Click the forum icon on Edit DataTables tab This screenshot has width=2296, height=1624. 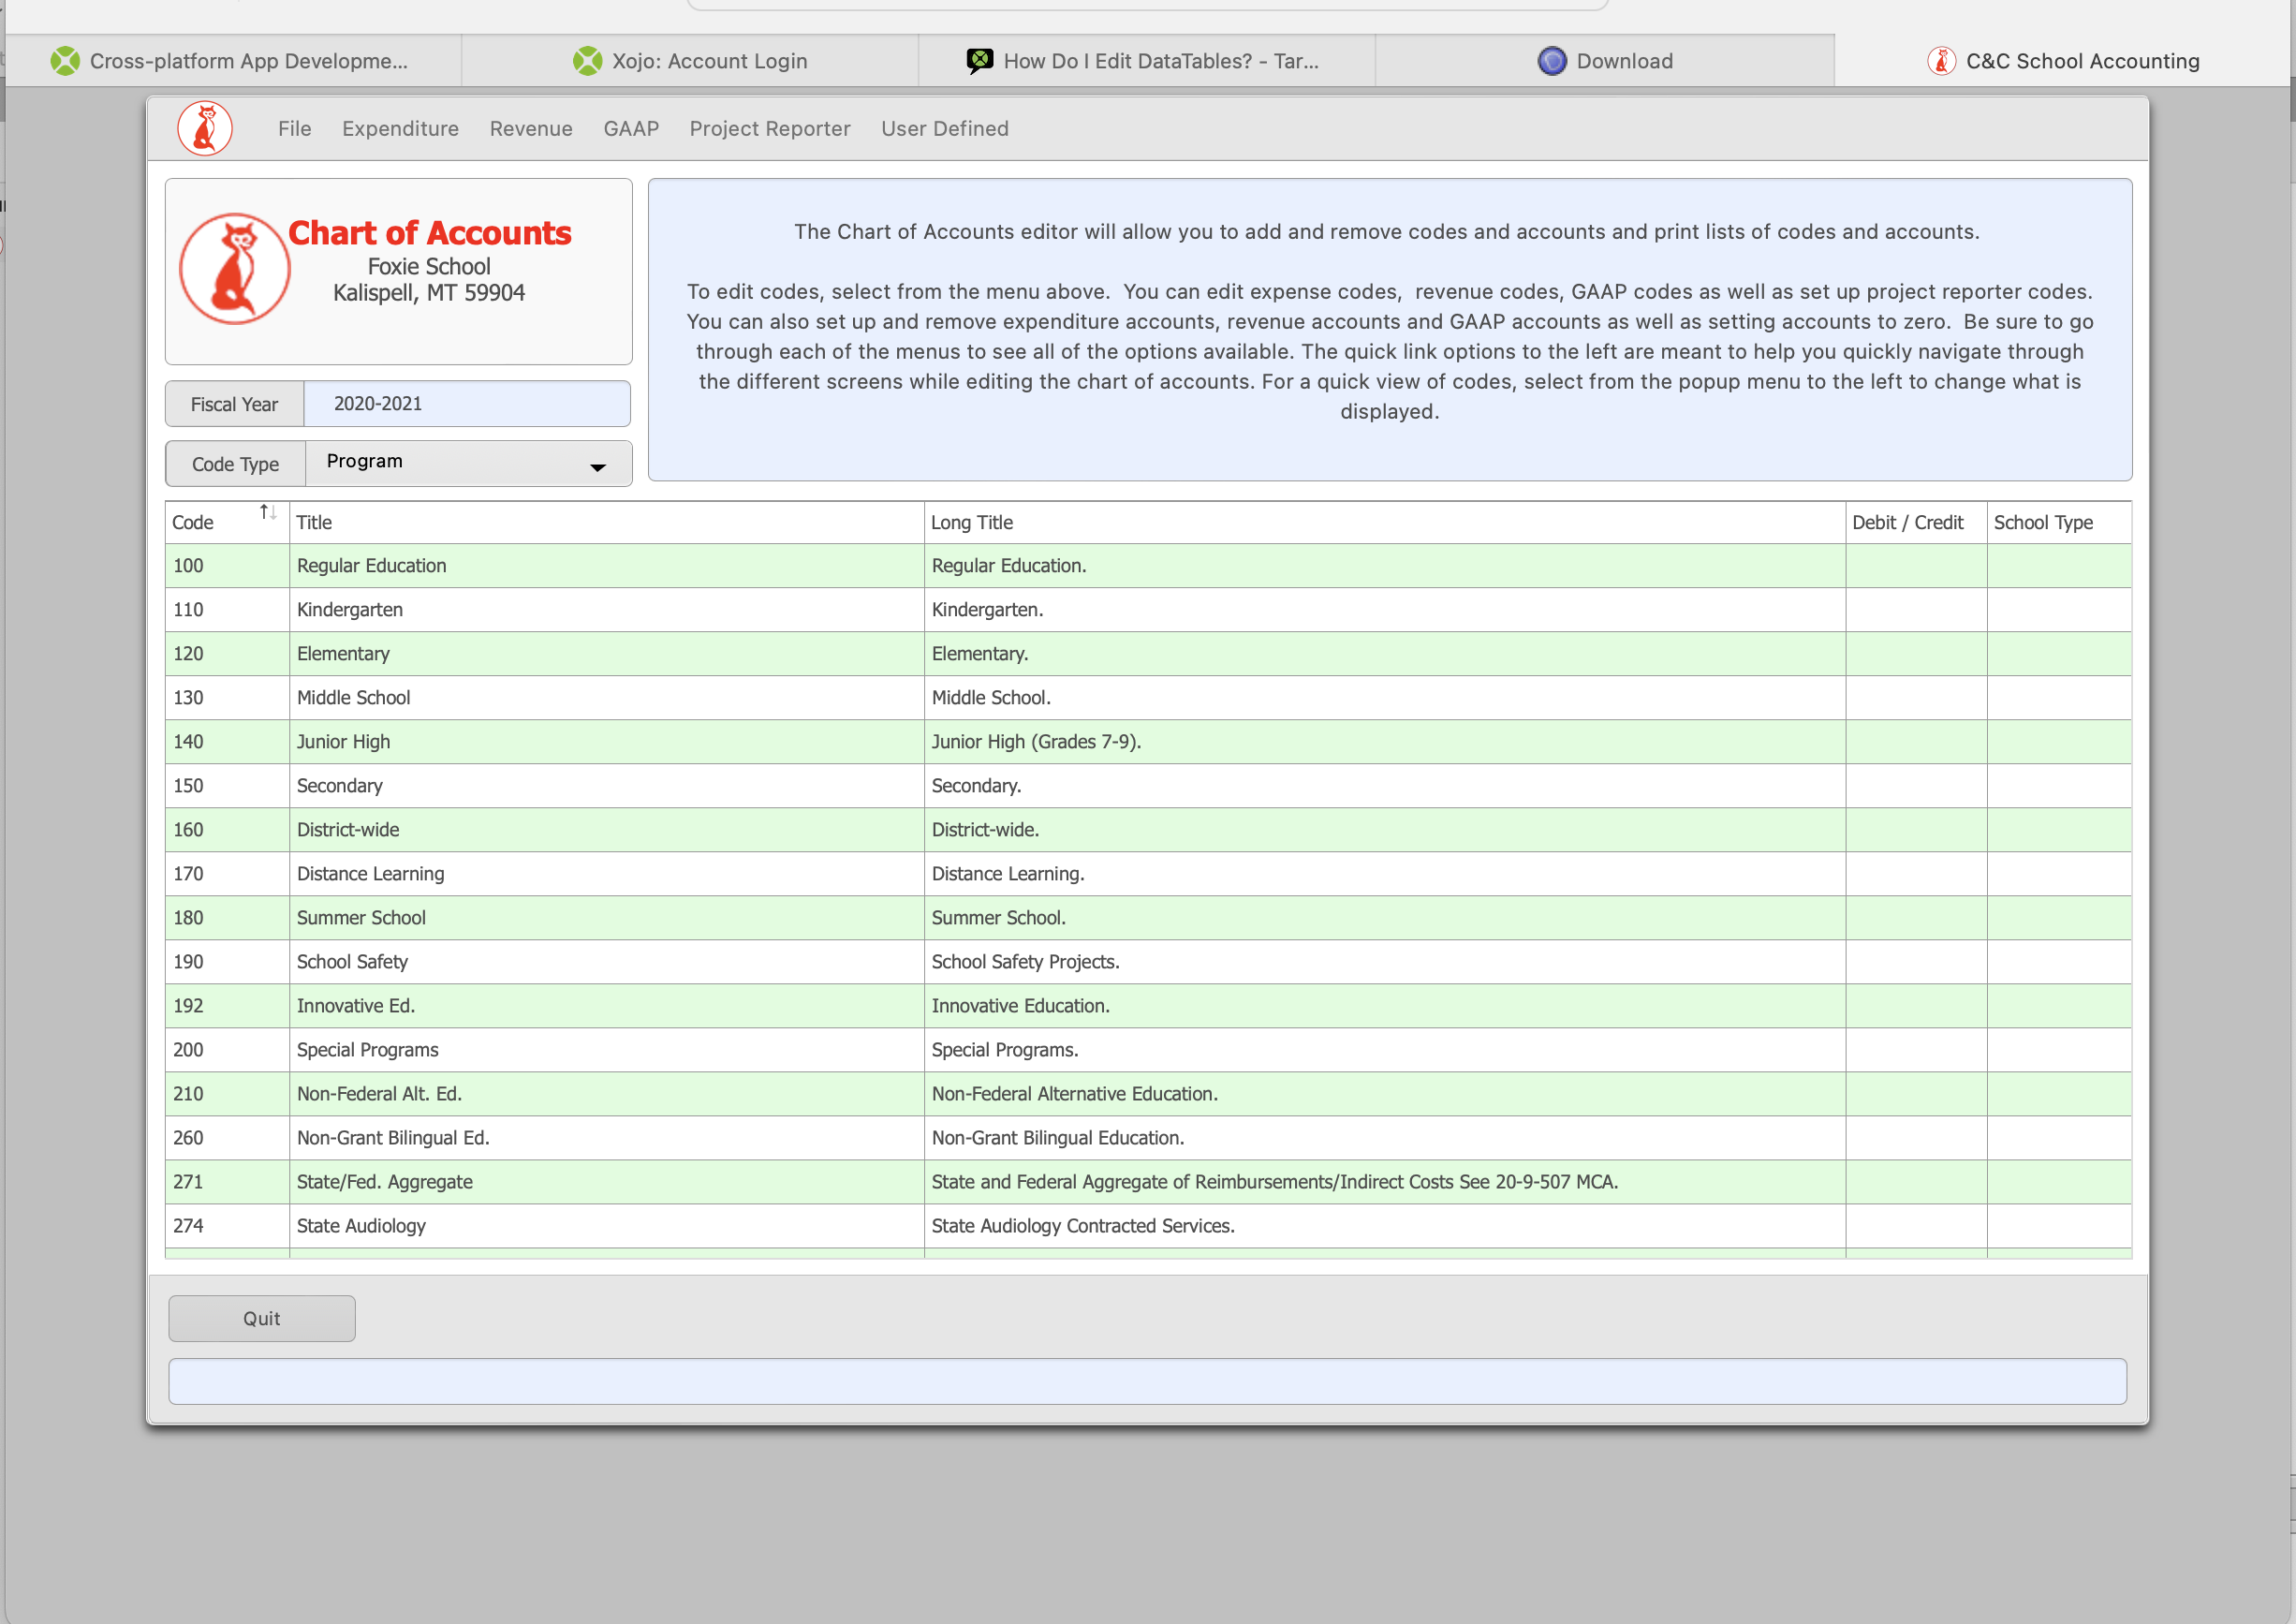980,61
